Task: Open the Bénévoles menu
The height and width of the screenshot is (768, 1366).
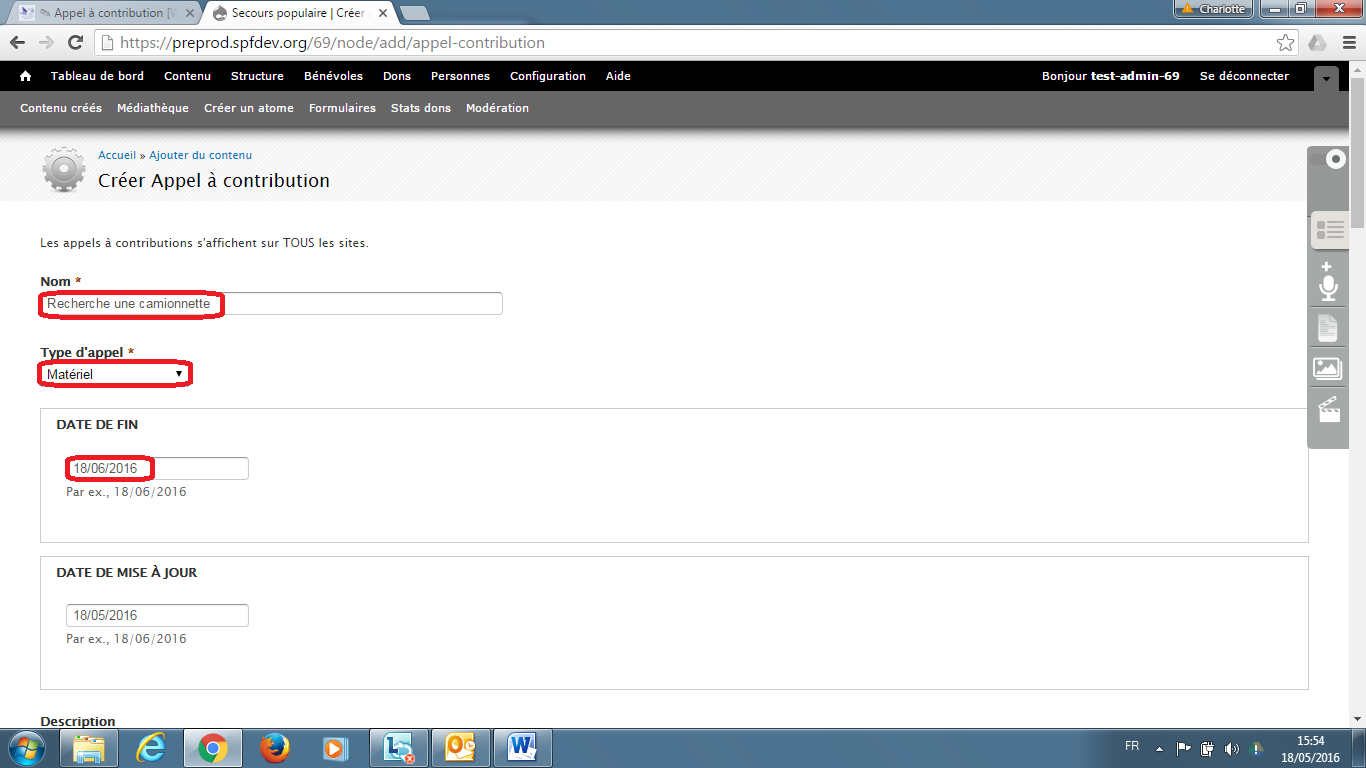Action: click(333, 76)
